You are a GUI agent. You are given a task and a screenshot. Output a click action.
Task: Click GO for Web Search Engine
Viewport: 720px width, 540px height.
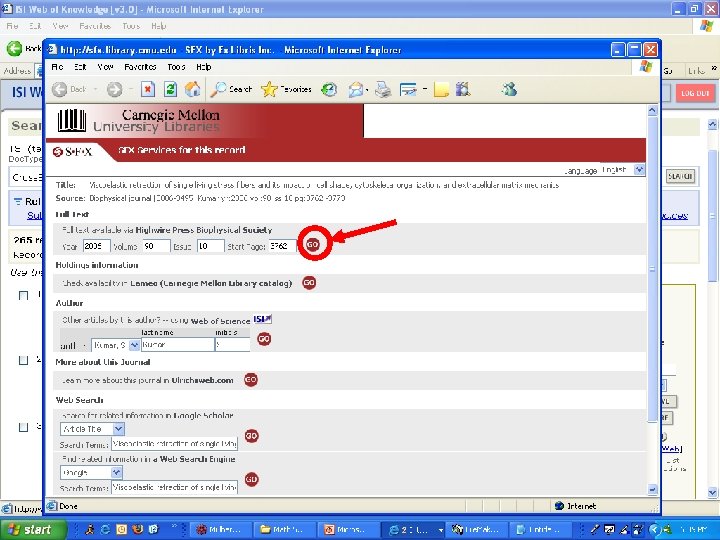coord(251,479)
